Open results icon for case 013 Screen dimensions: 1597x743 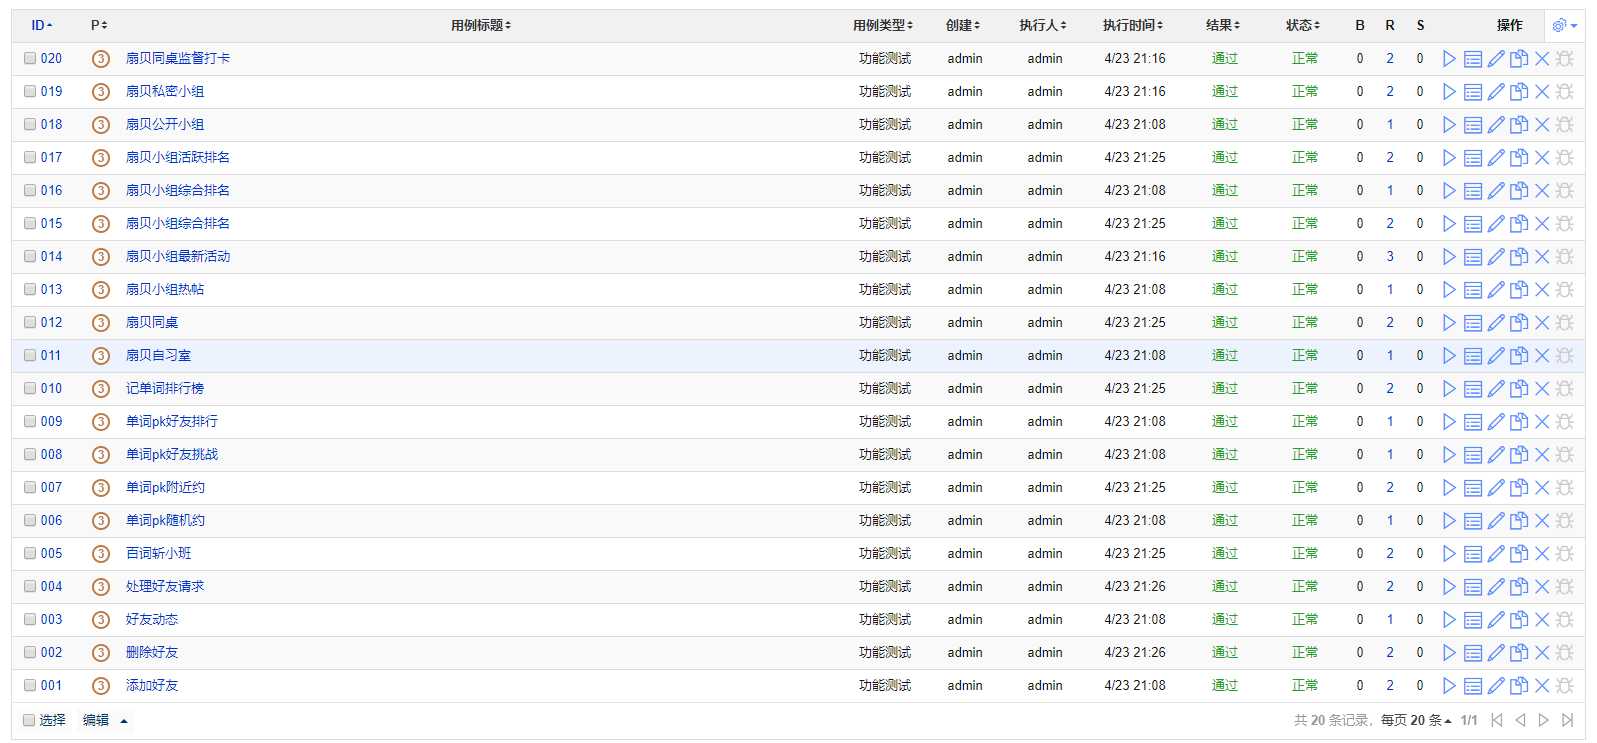1473,290
